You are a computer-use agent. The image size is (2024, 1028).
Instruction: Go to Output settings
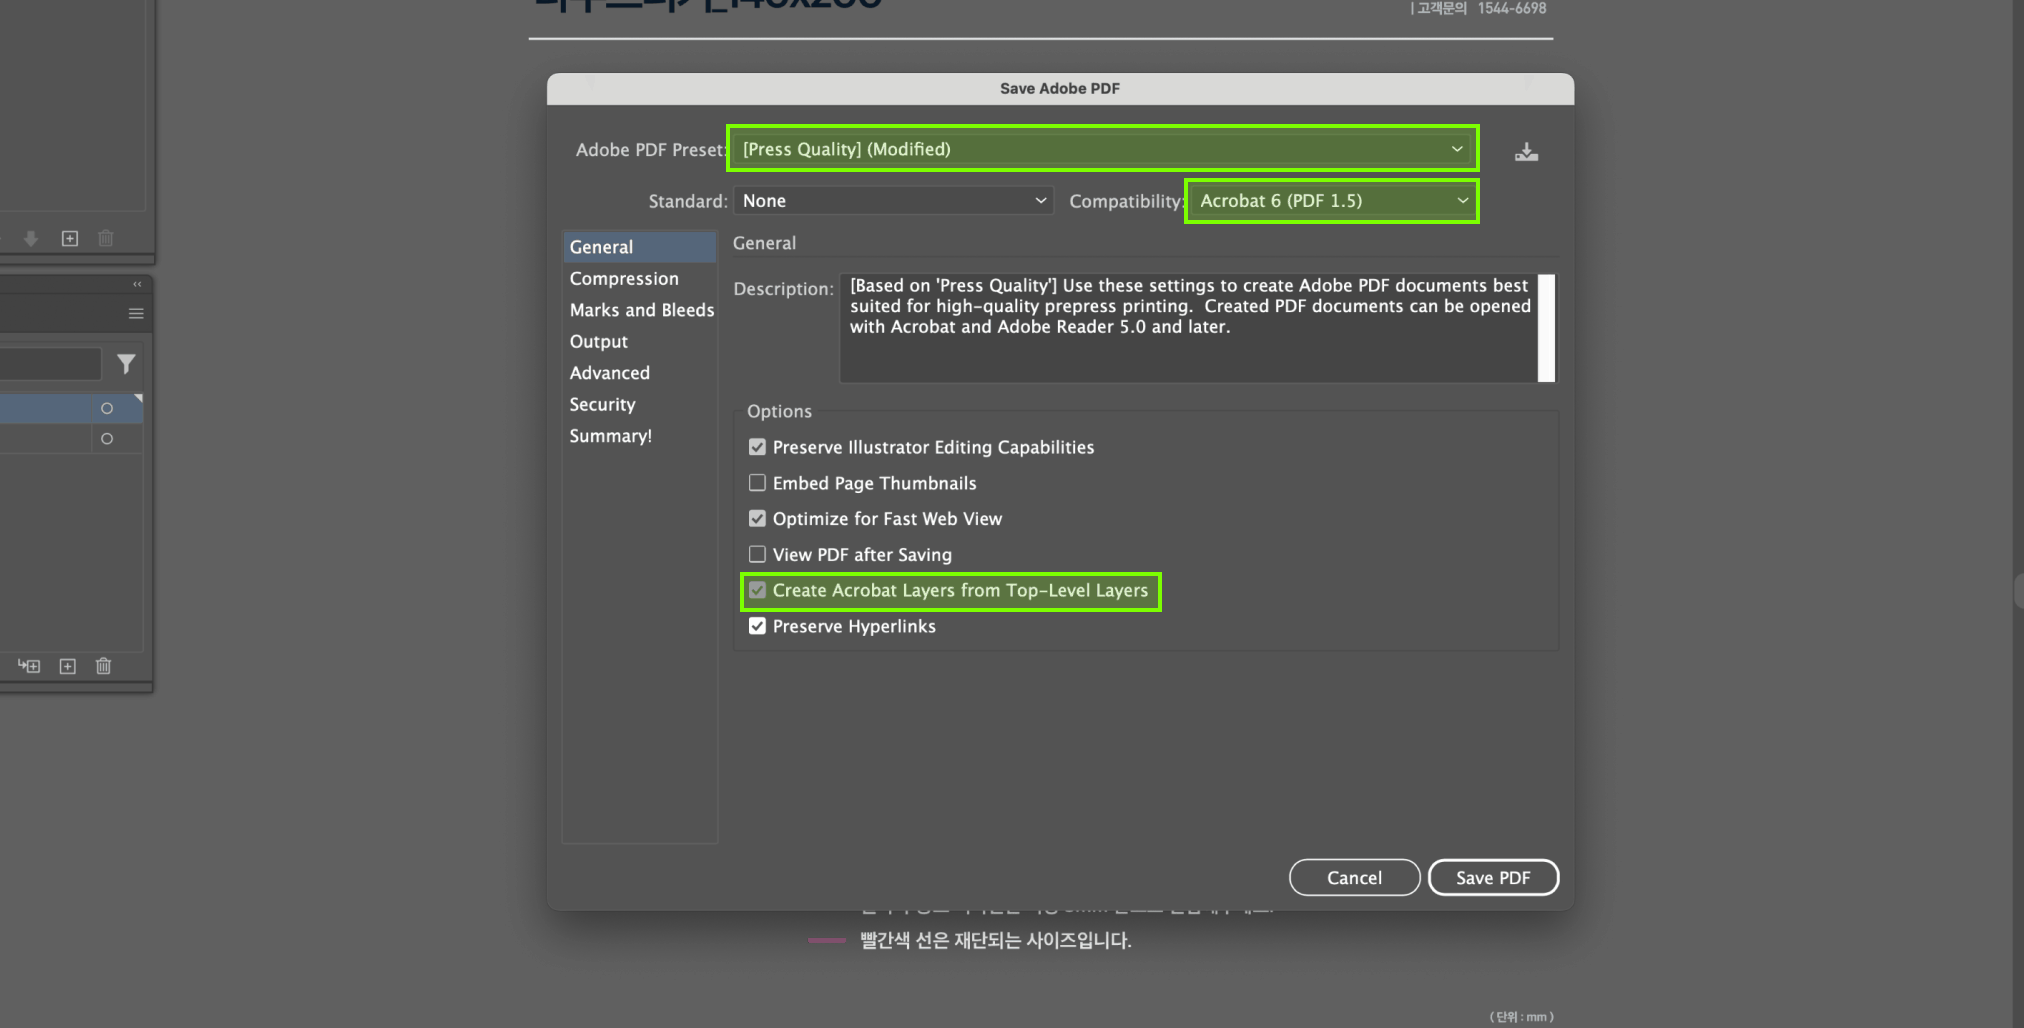[640, 342]
